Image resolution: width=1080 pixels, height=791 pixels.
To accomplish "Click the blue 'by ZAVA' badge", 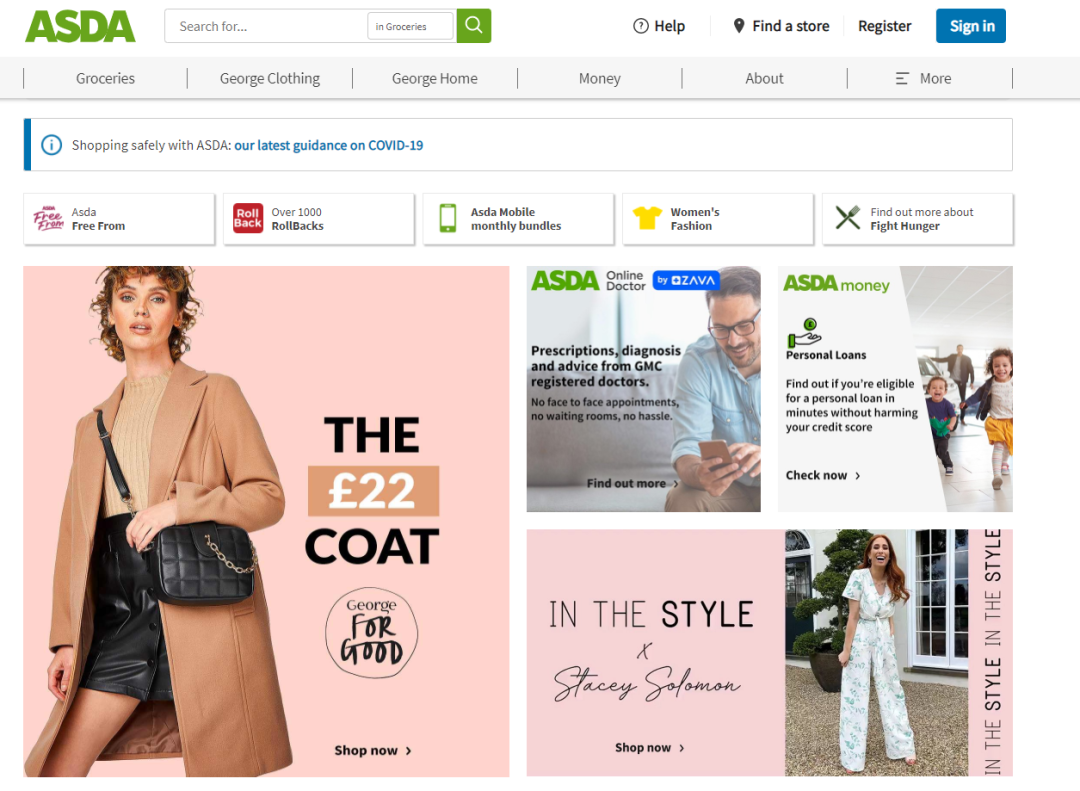I will click(686, 280).
